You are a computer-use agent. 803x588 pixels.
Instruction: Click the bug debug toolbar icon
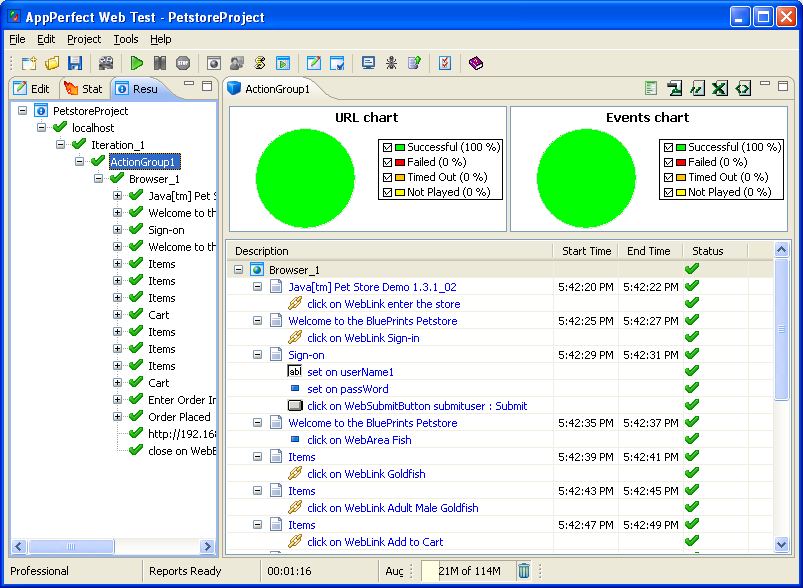392,63
